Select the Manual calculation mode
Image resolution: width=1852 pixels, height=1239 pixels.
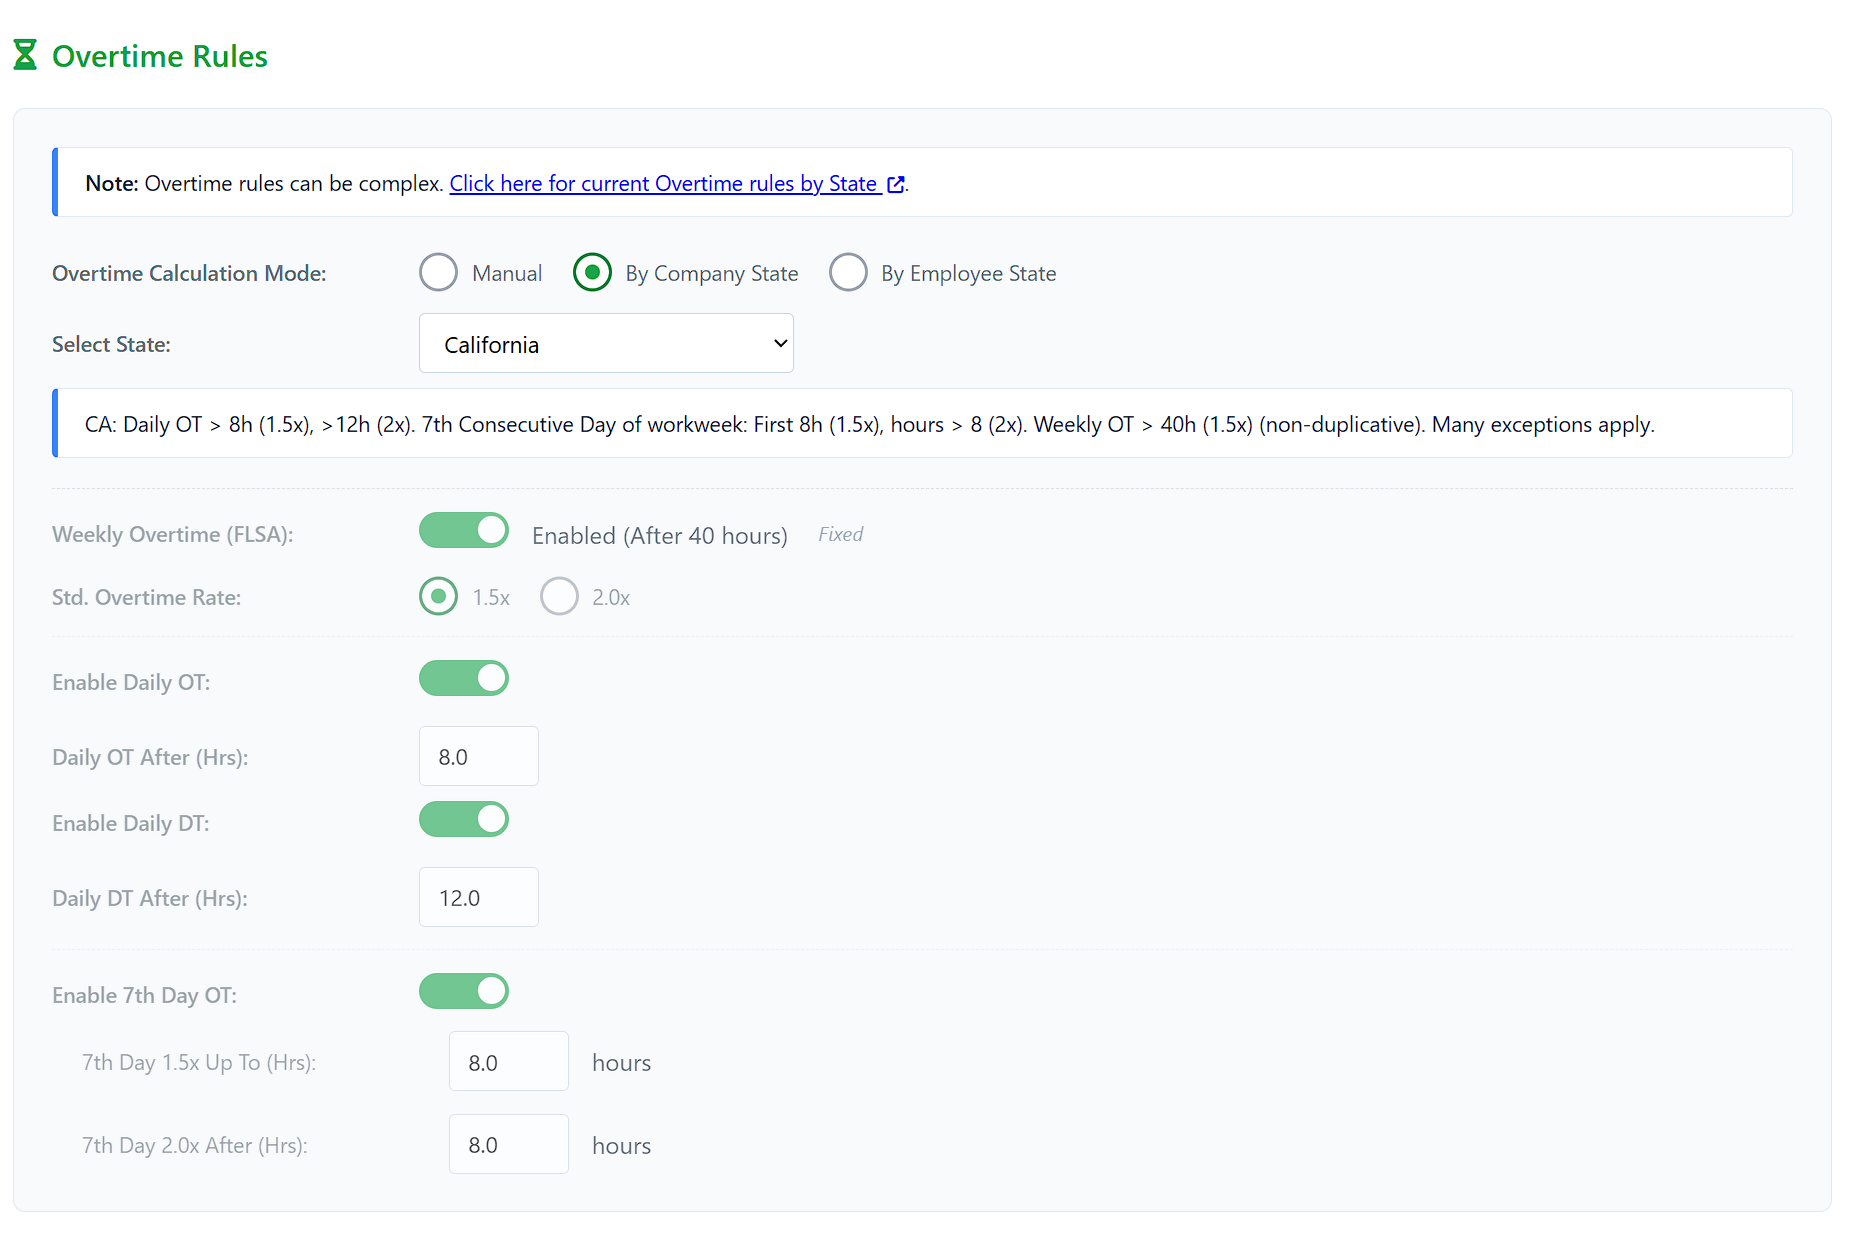438,273
